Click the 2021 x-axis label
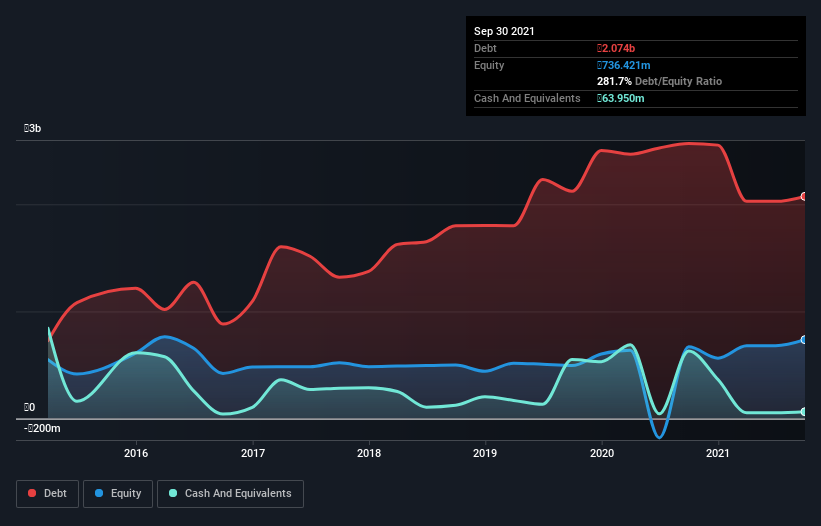This screenshot has width=821, height=526. (x=718, y=453)
